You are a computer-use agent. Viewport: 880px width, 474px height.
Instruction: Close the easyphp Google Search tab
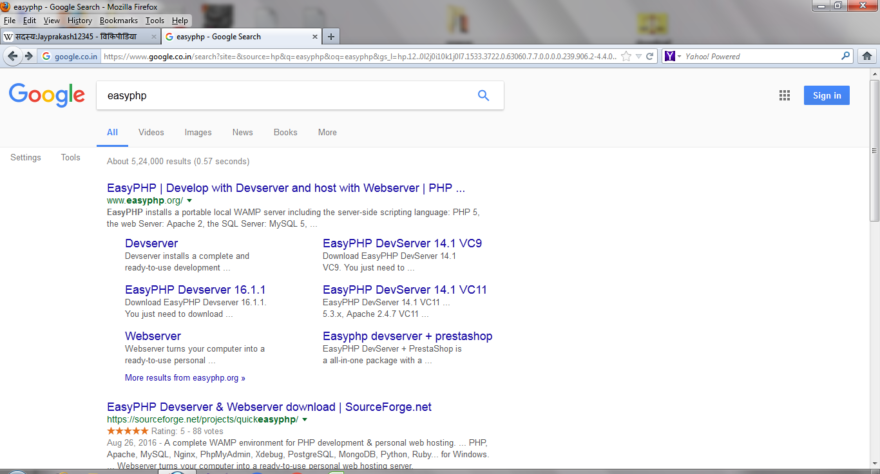tap(315, 36)
